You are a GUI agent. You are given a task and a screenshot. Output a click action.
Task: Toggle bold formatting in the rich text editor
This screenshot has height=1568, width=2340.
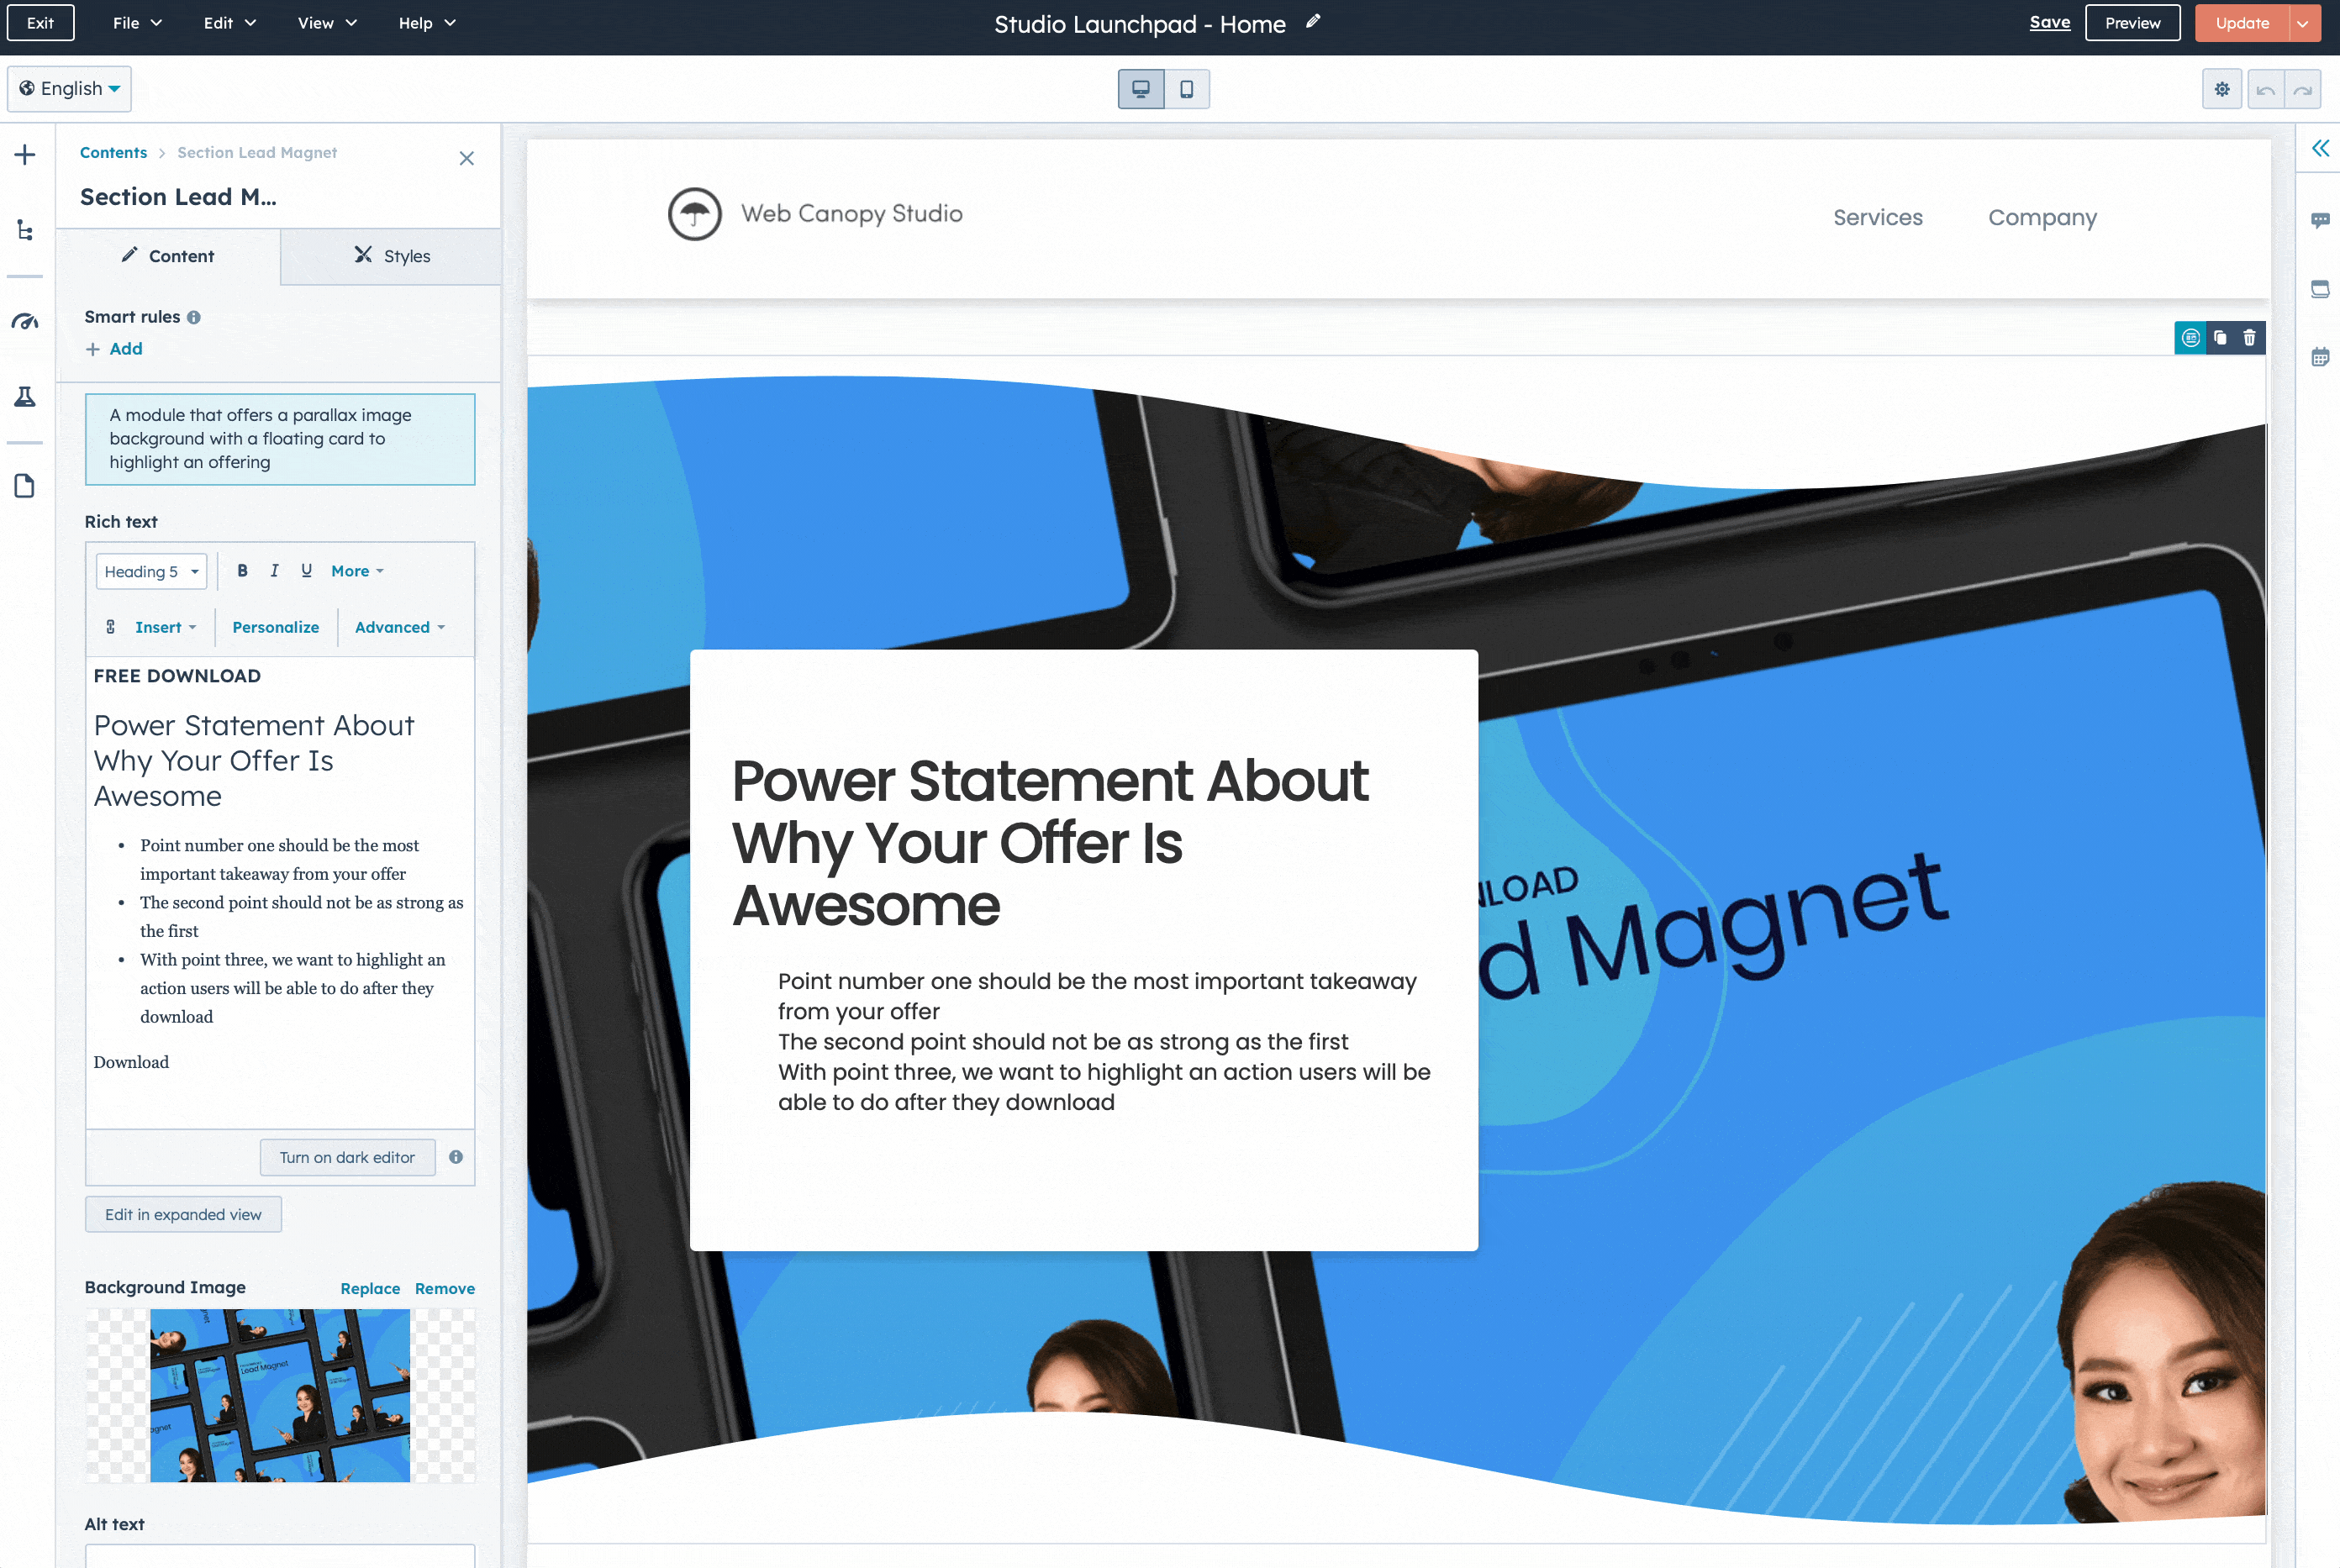click(x=242, y=570)
